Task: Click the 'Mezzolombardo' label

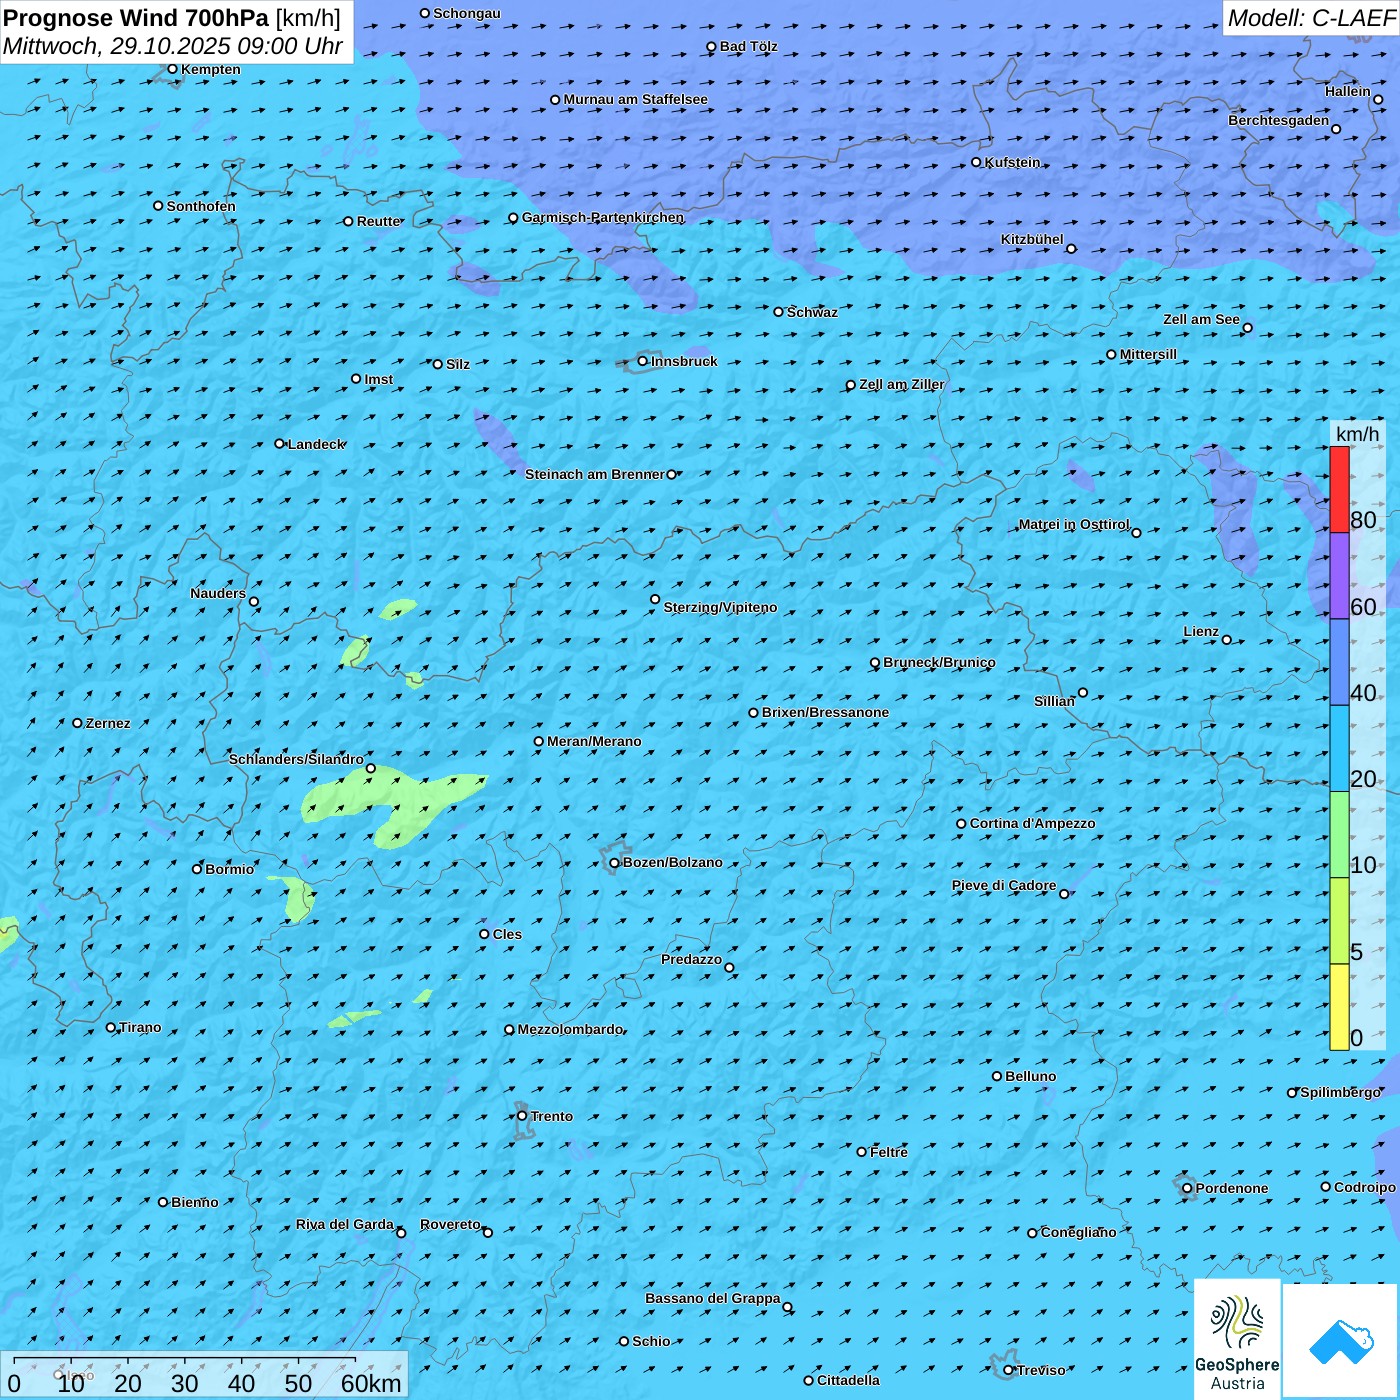Action: click(x=570, y=1029)
